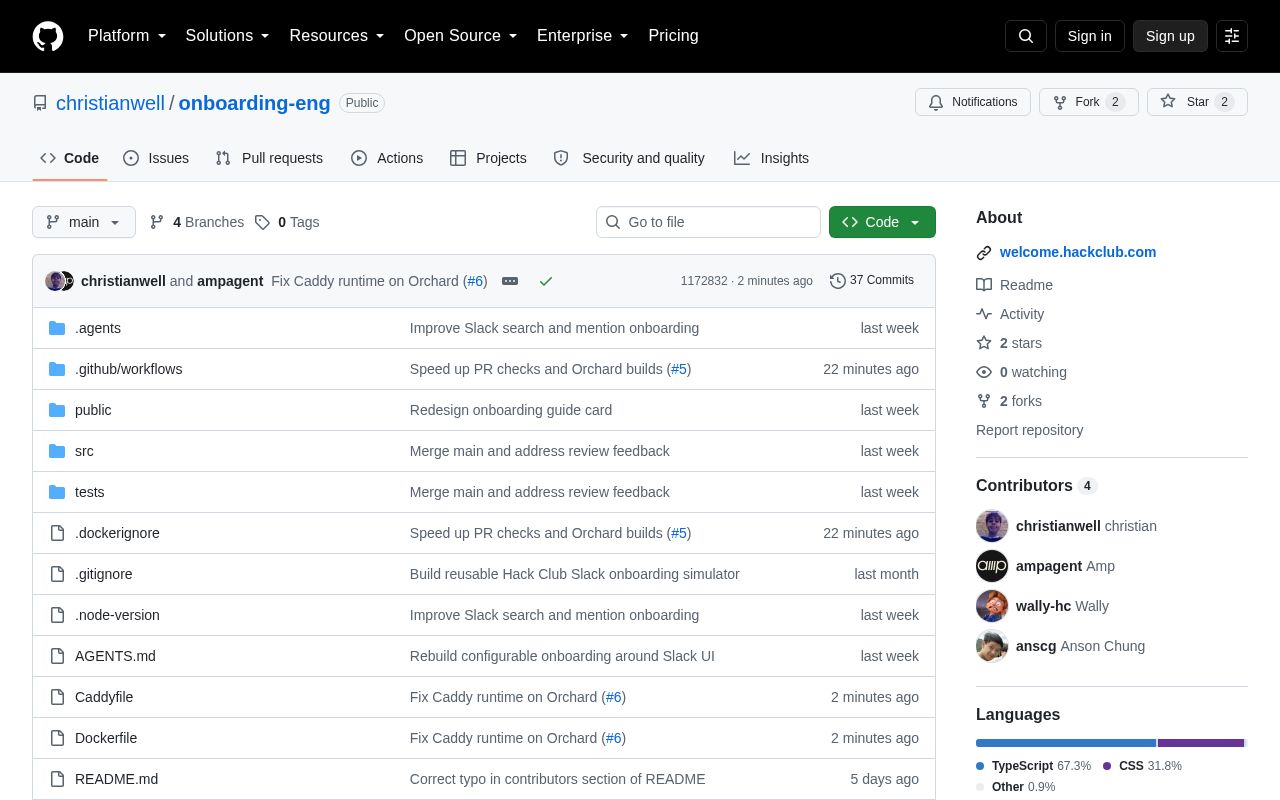The image size is (1280, 800).
Task: Open the Resources dropdown menu
Action: [x=337, y=36]
